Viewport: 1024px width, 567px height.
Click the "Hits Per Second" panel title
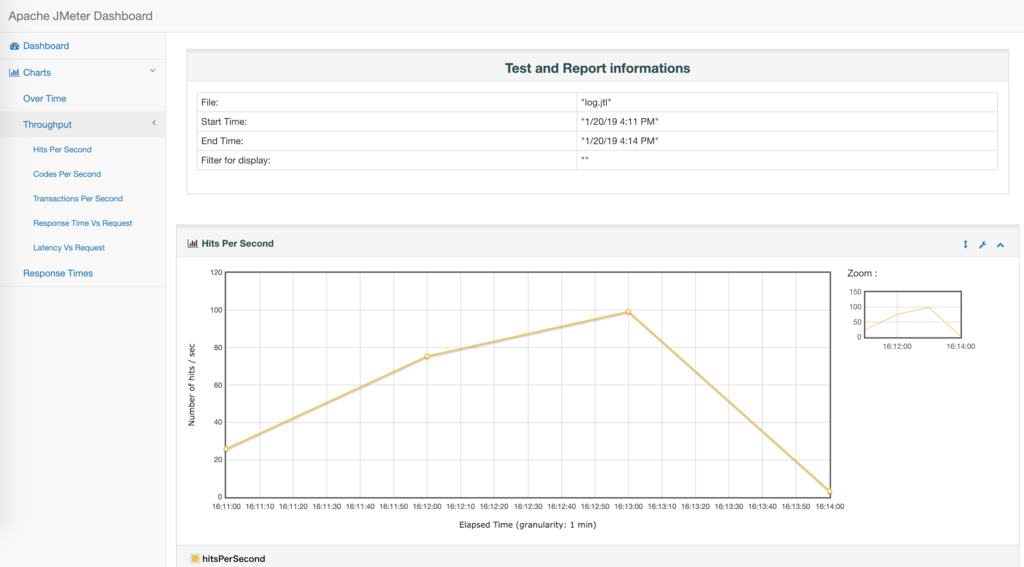237,244
